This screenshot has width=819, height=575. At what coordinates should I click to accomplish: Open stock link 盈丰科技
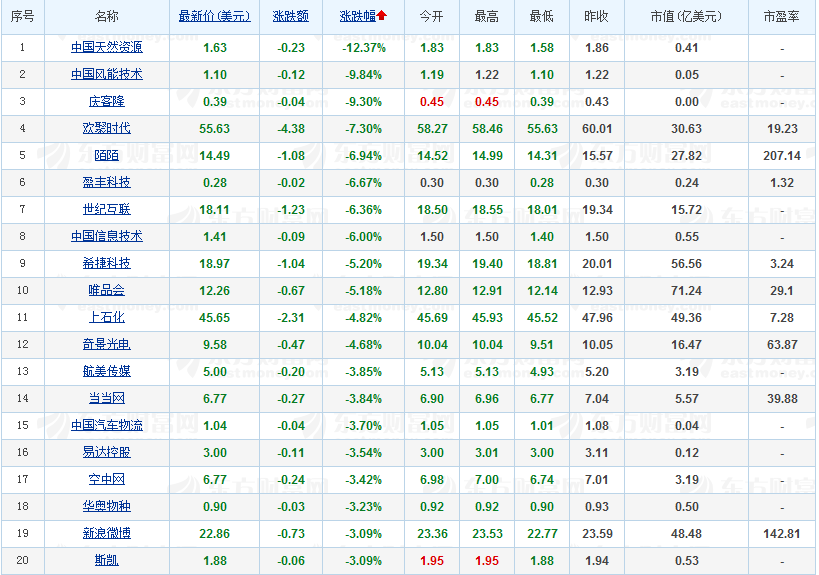point(107,182)
